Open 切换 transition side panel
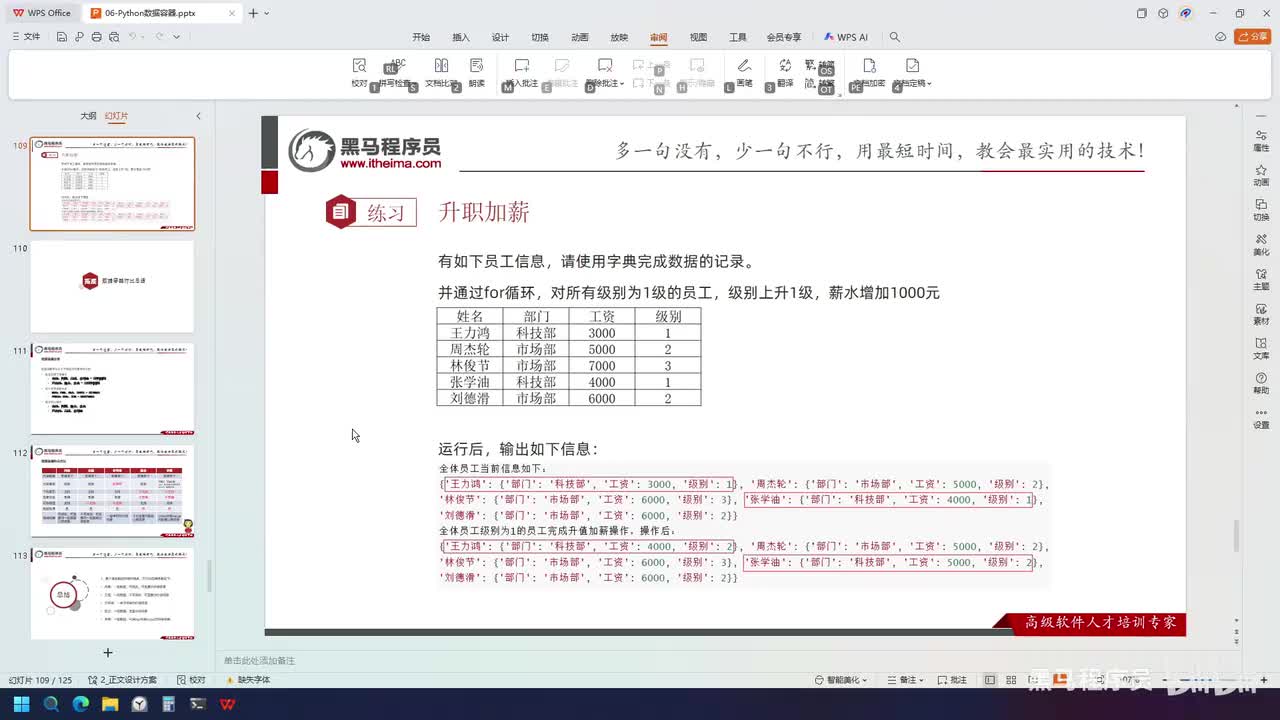 coord(1261,209)
